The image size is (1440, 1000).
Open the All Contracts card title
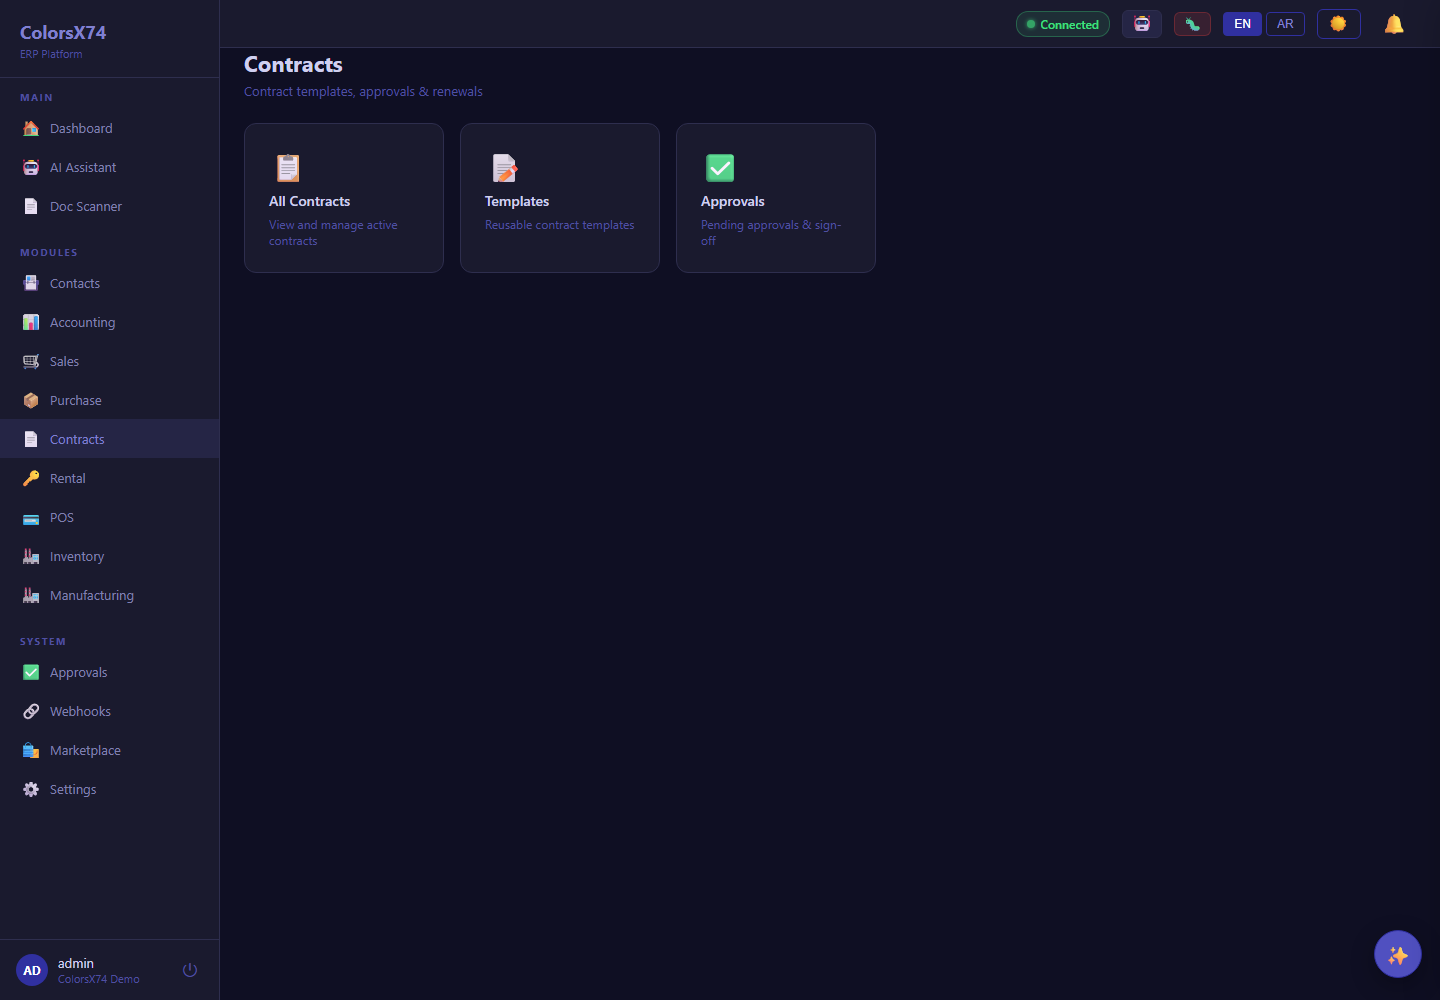(309, 201)
